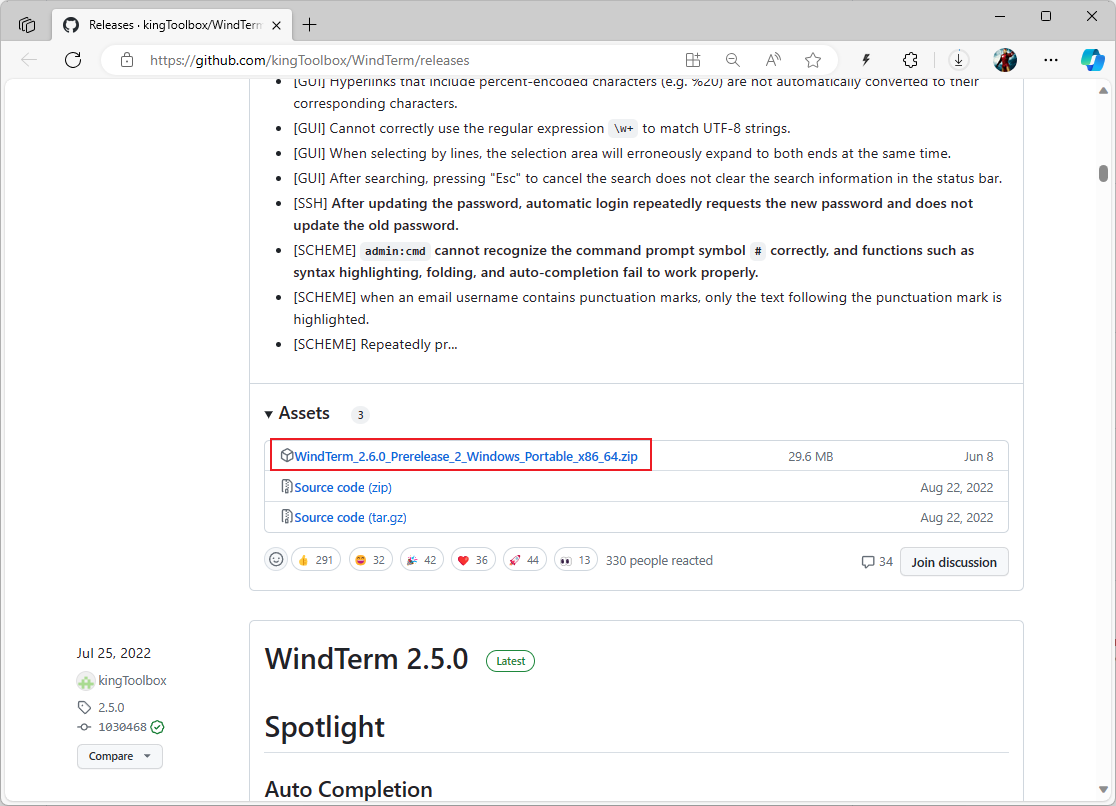Refresh the GitHub releases page
This screenshot has height=806, width=1116.
click(73, 60)
